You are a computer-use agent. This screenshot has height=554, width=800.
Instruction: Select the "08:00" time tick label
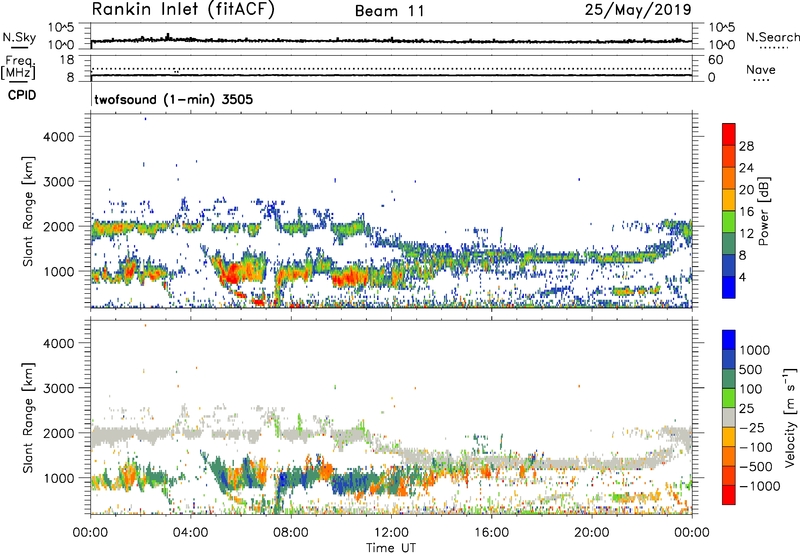pyautogui.click(x=290, y=533)
